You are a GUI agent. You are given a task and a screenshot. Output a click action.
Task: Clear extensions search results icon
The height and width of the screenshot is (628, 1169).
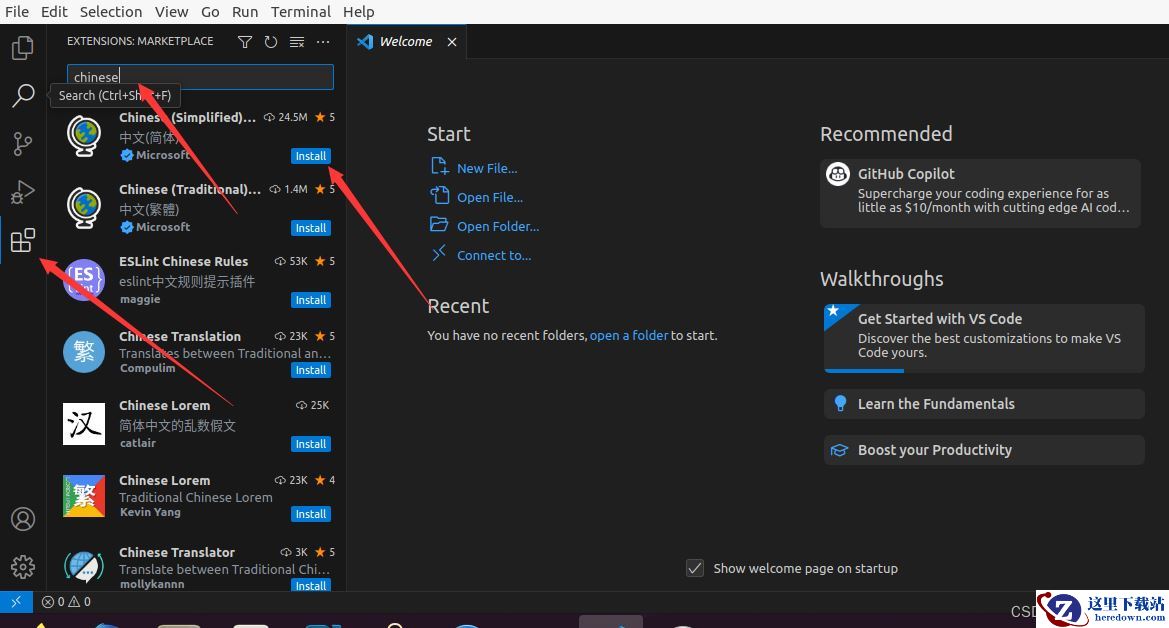(x=297, y=42)
